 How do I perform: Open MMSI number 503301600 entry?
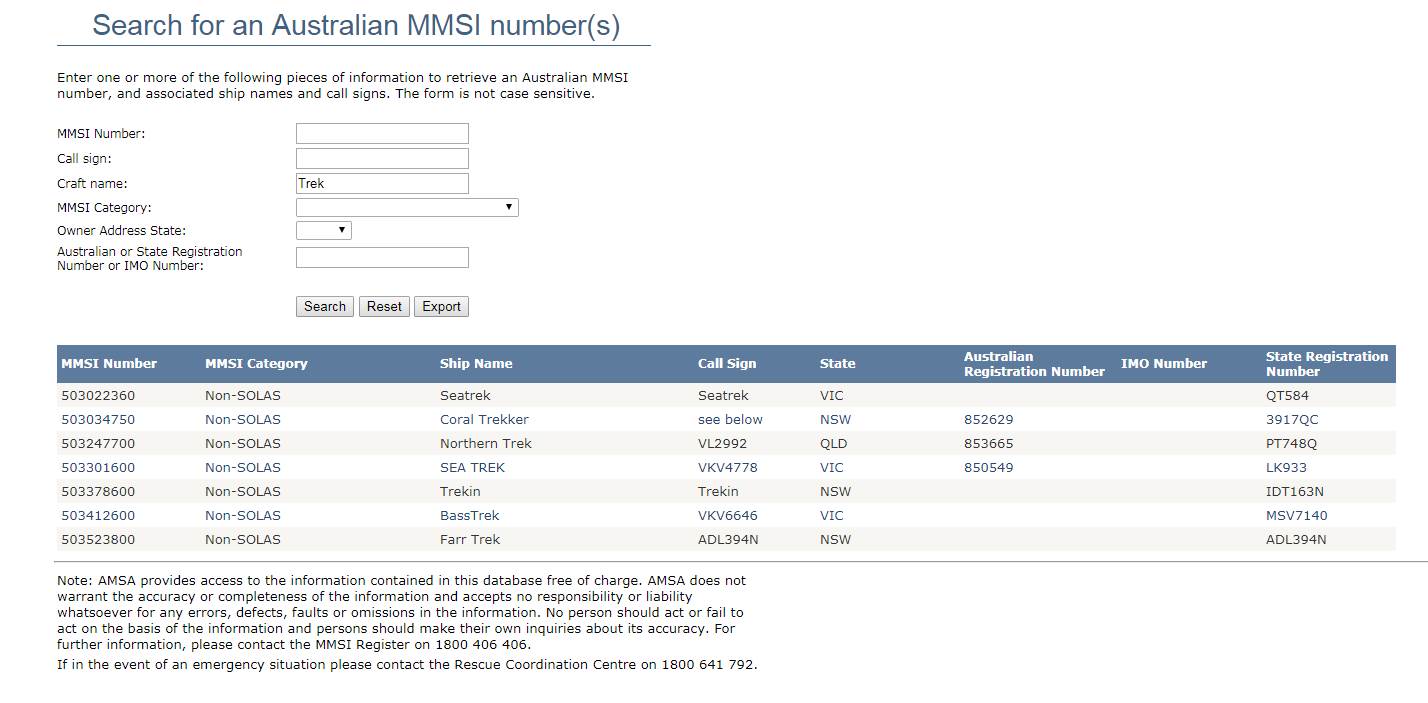pos(98,468)
